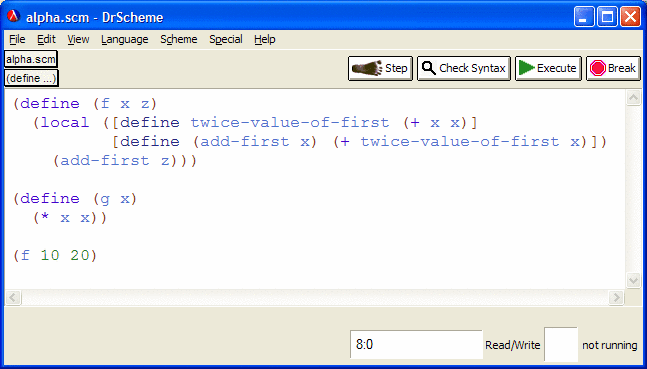Minimize the DrScheme window
The height and width of the screenshot is (369, 647).
tap(583, 17)
